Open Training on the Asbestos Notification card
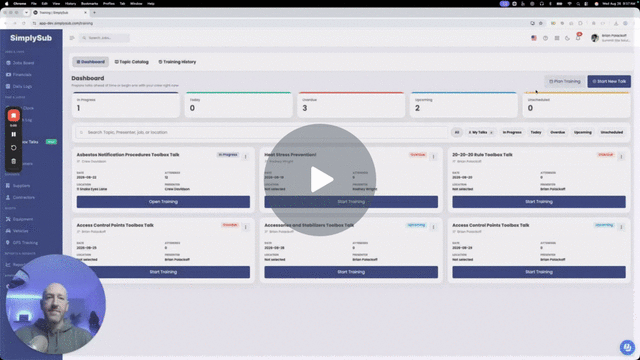Viewport: 640px width, 360px height. [163, 202]
